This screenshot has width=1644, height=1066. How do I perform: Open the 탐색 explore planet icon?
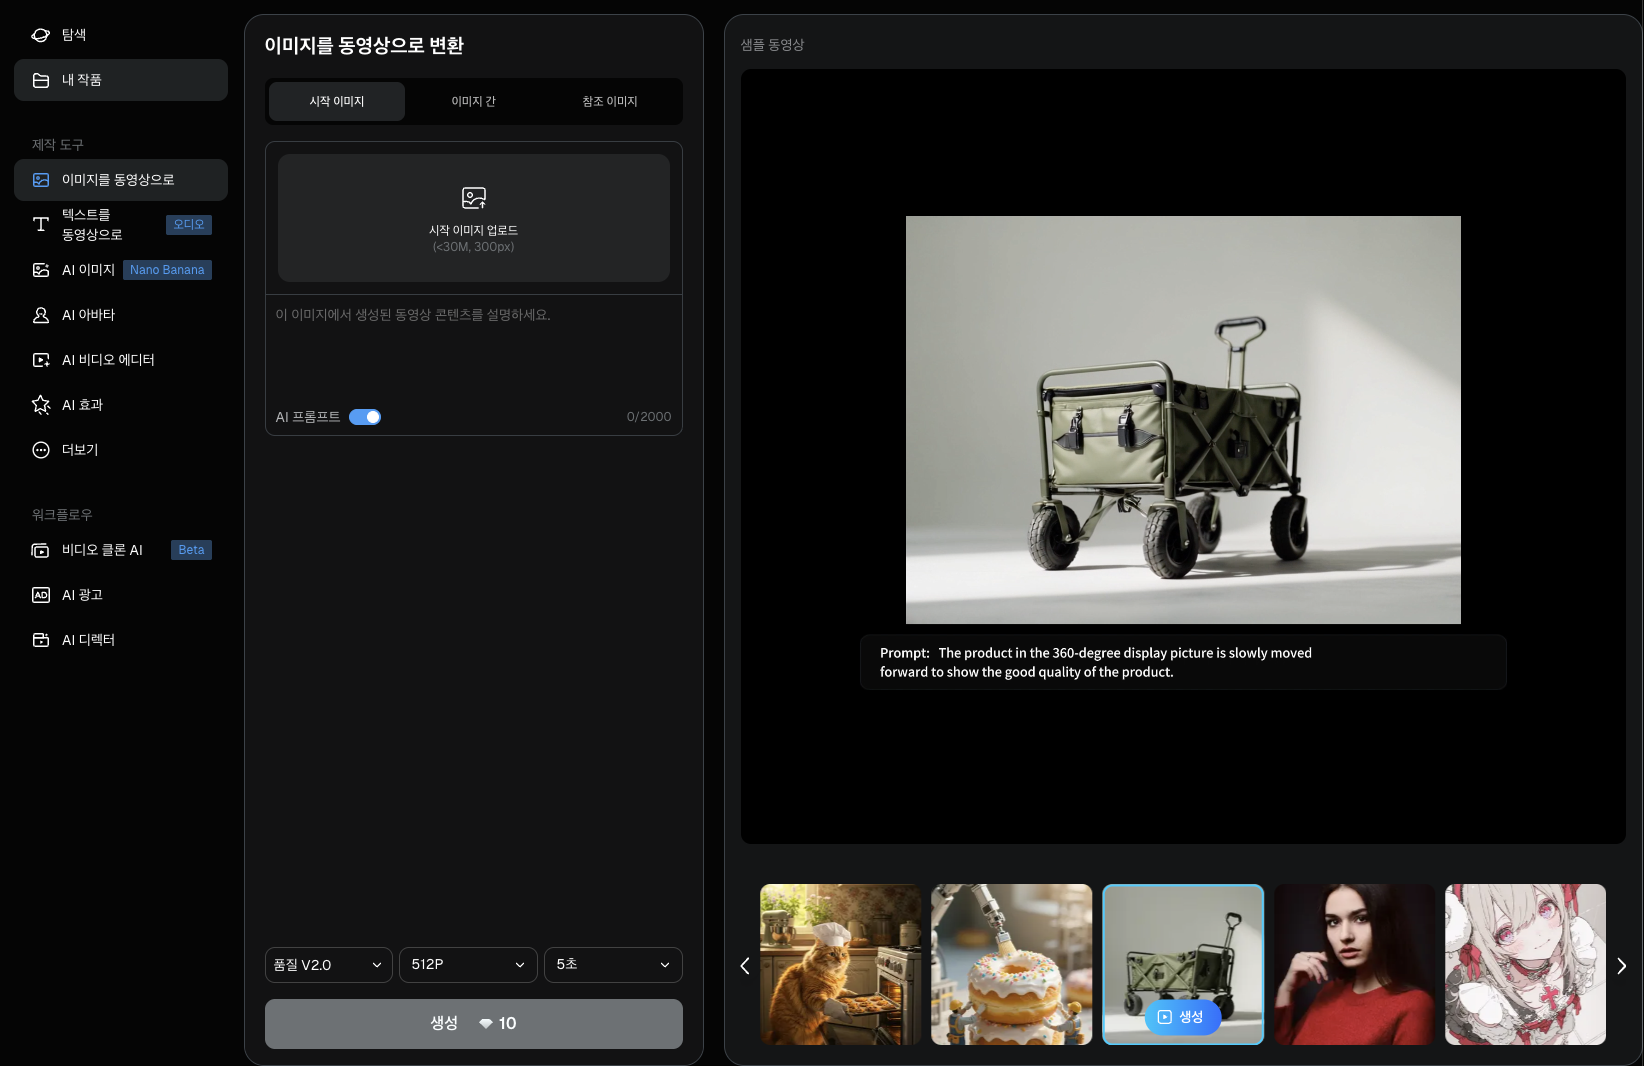[x=41, y=35]
